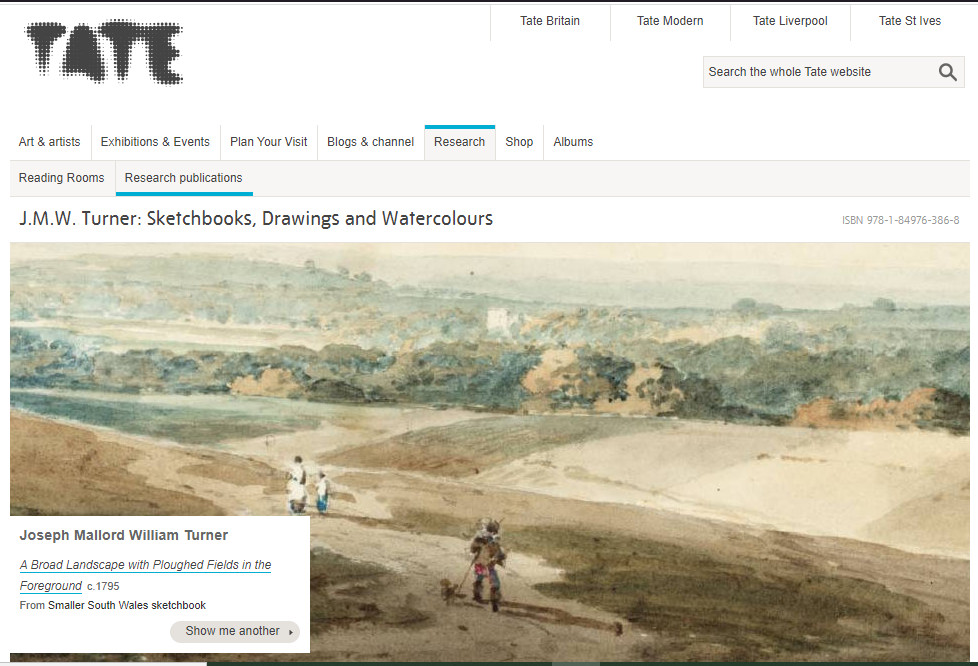Select the Research publications subtab
Viewport: 978px width, 666px height.
point(183,178)
